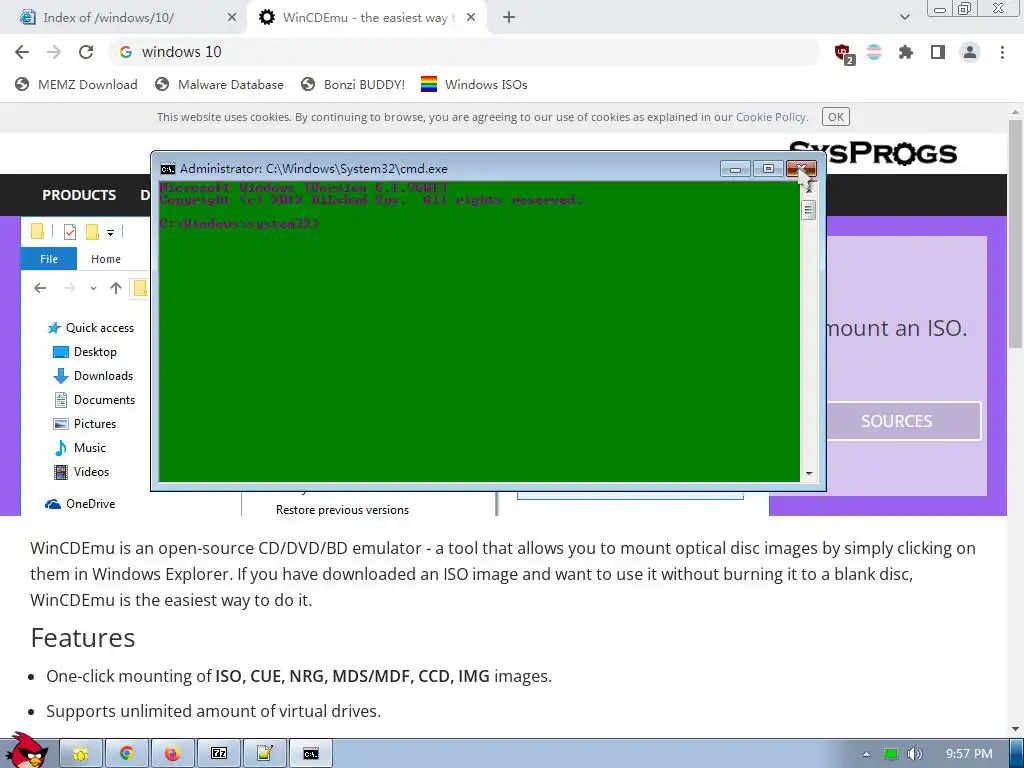Select Desktop in Explorer sidebar
The height and width of the screenshot is (768, 1024).
coord(85,352)
